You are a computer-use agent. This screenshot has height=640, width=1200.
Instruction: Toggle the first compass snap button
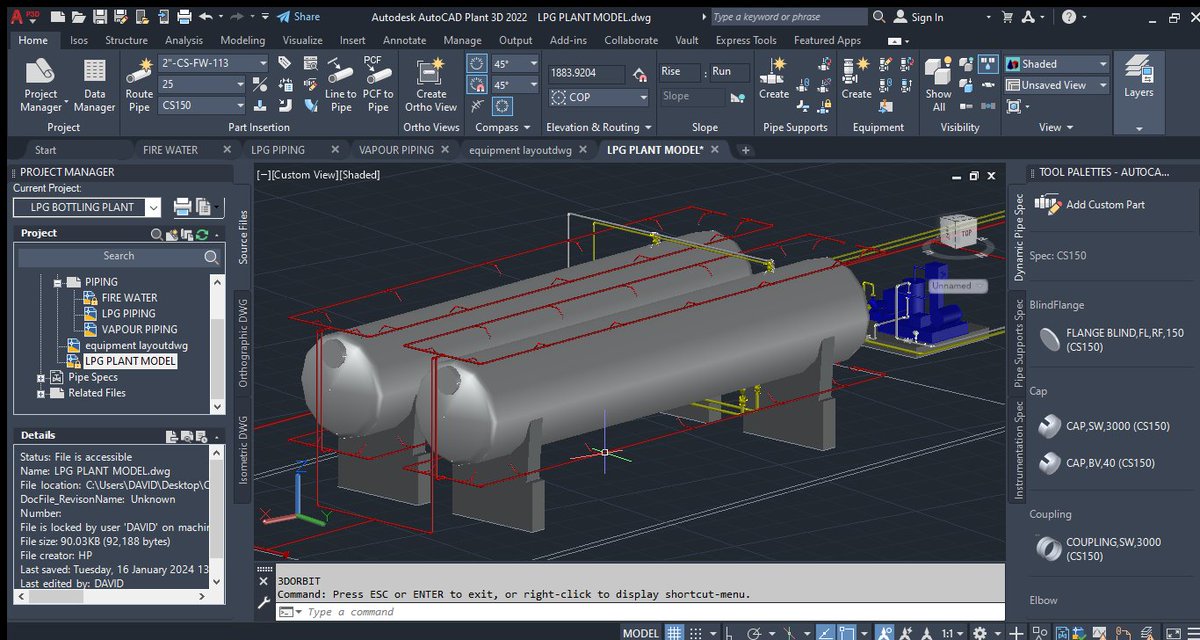[x=477, y=64]
